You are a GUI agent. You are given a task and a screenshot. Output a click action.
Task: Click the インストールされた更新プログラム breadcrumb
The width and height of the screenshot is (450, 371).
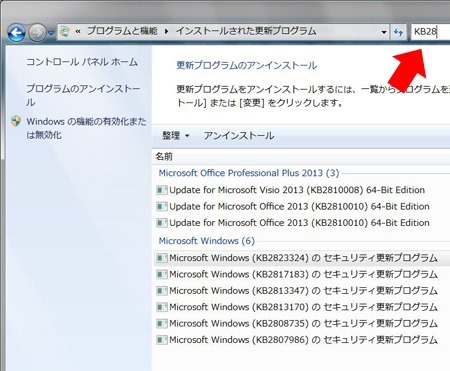[x=246, y=32]
